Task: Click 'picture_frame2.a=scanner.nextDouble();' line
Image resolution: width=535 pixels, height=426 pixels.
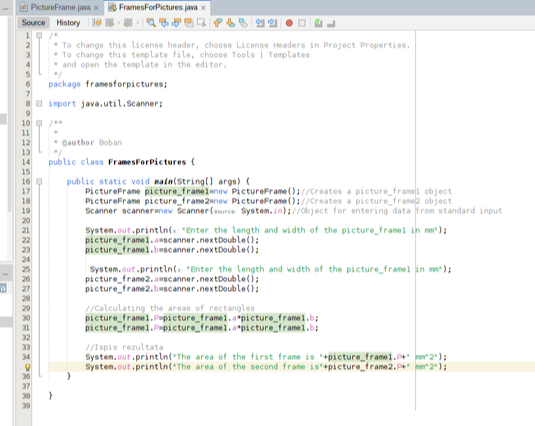Action: pos(172,279)
